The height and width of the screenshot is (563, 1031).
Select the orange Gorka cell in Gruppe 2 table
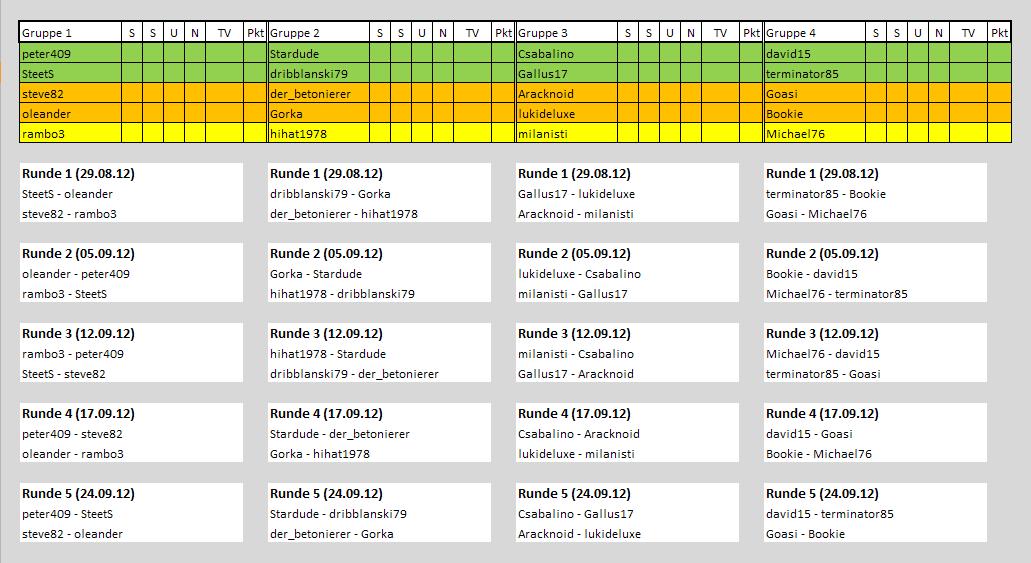(318, 113)
